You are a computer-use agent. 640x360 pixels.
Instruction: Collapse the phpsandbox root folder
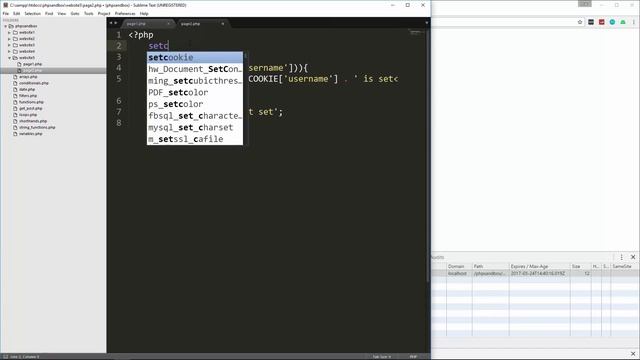tap(5, 26)
